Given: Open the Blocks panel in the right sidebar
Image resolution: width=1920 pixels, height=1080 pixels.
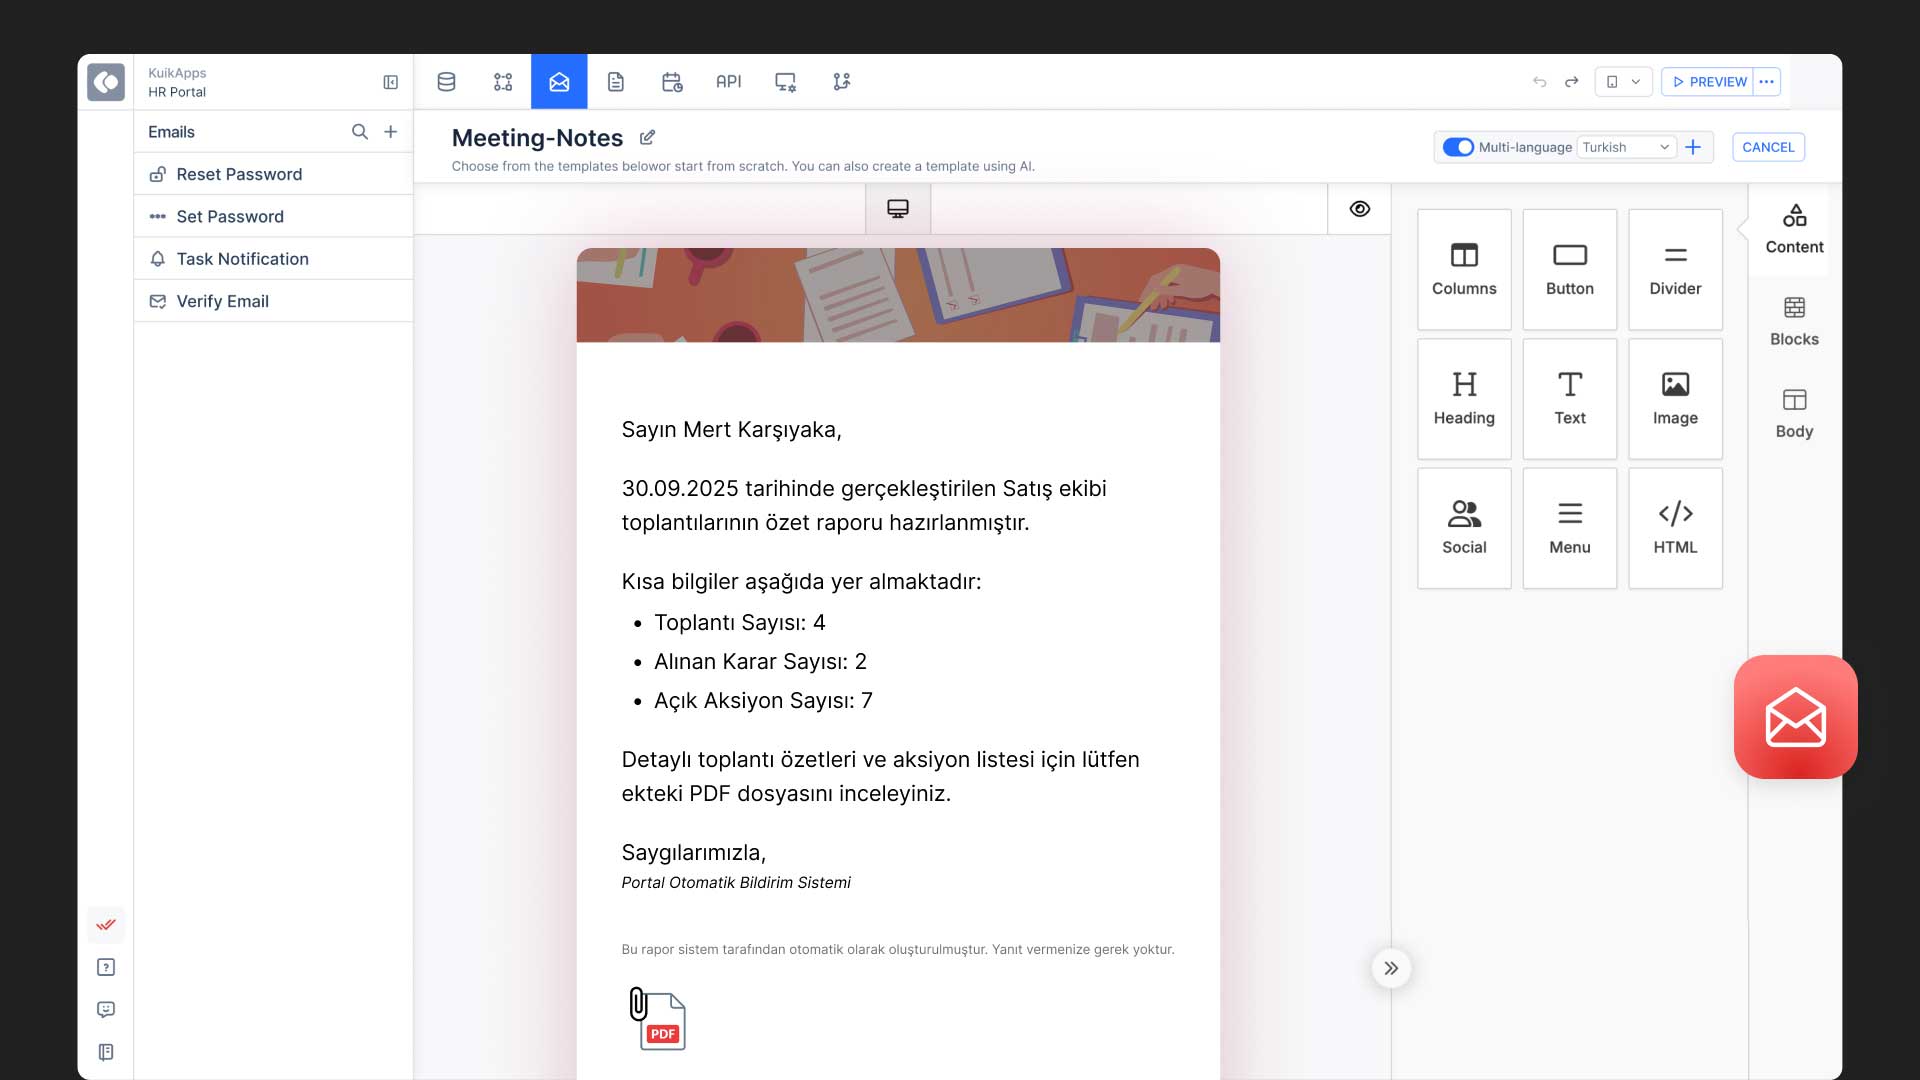Looking at the screenshot, I should tap(1793, 320).
